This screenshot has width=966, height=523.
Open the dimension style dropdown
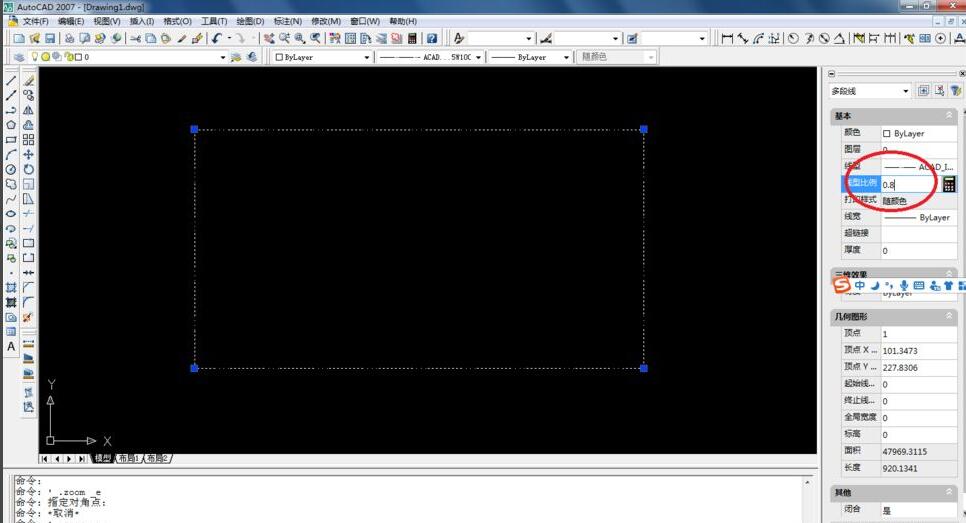coord(615,38)
